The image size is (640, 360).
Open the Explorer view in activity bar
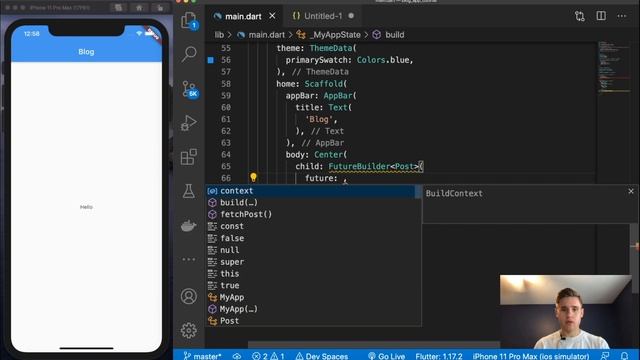click(x=189, y=20)
